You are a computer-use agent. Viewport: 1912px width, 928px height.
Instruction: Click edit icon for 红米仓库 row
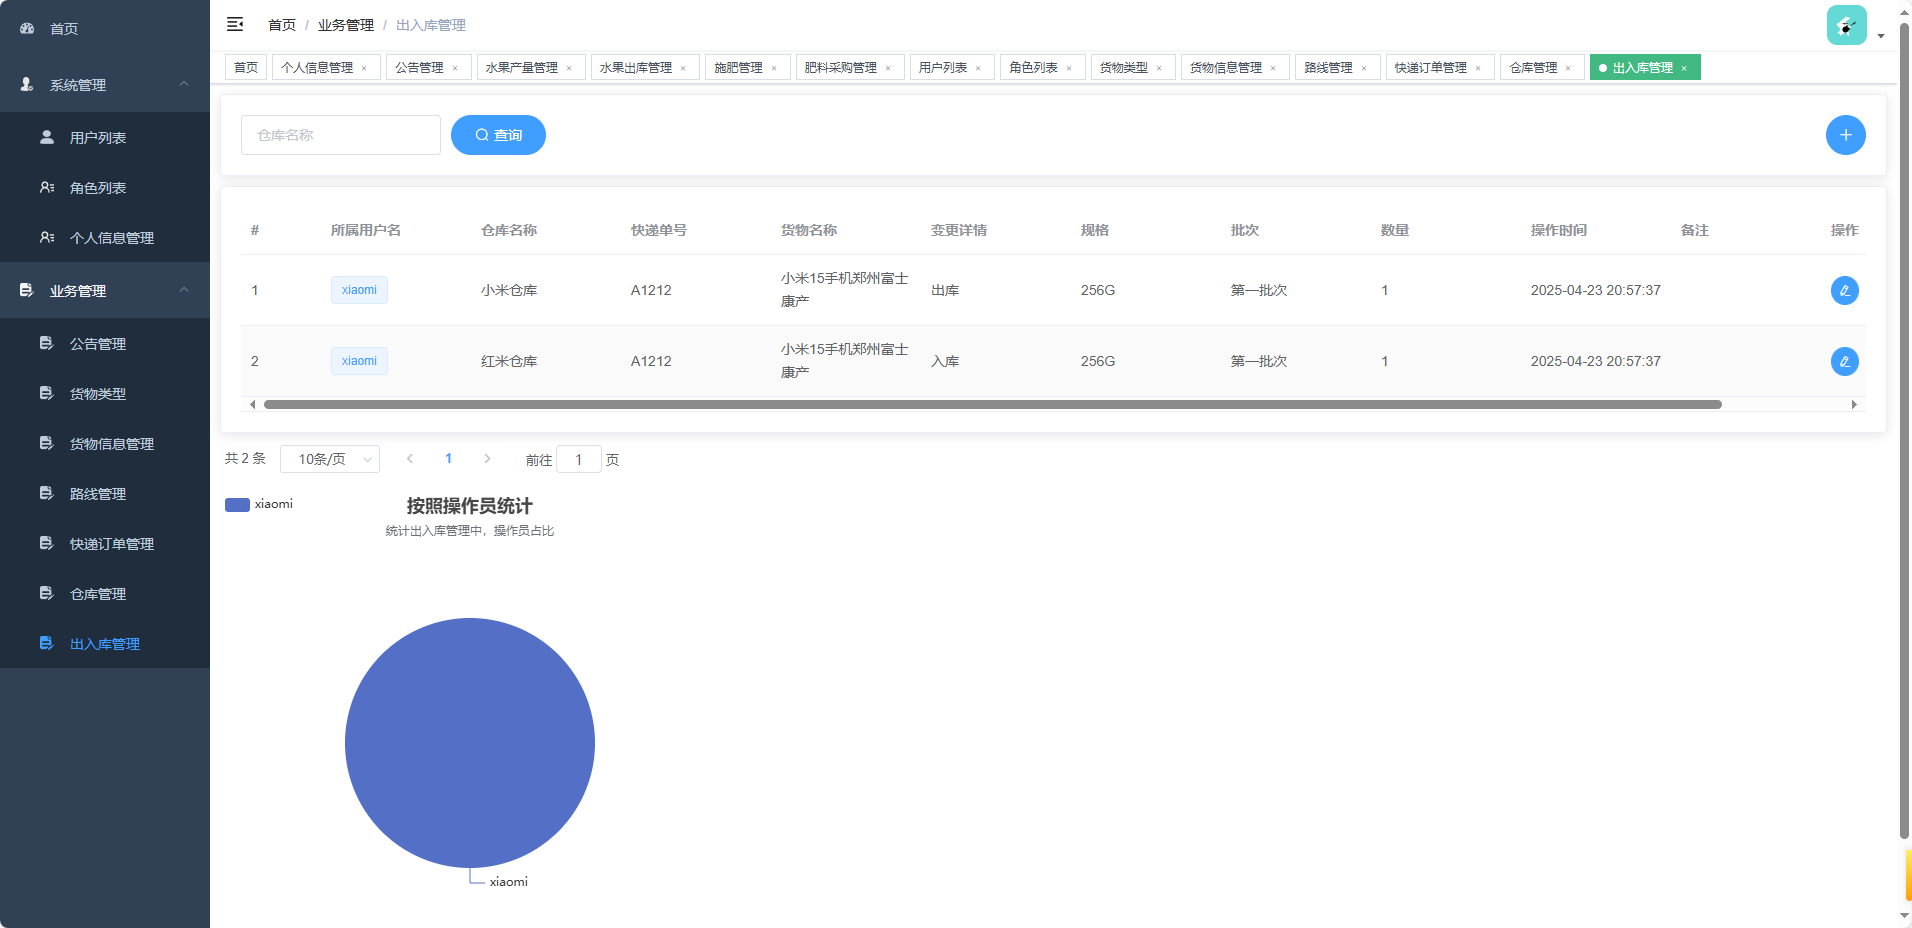coord(1844,361)
